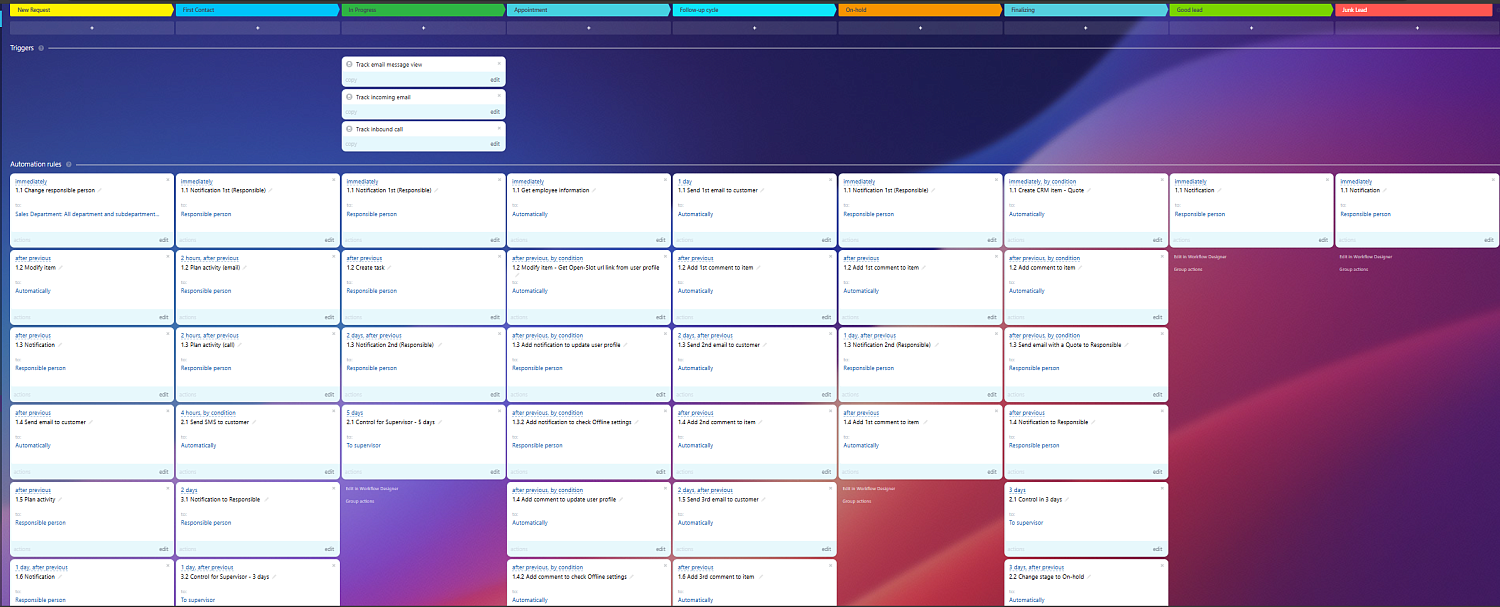Select the On-hold stage header
This screenshot has height=607, width=1500.
click(x=919, y=10)
